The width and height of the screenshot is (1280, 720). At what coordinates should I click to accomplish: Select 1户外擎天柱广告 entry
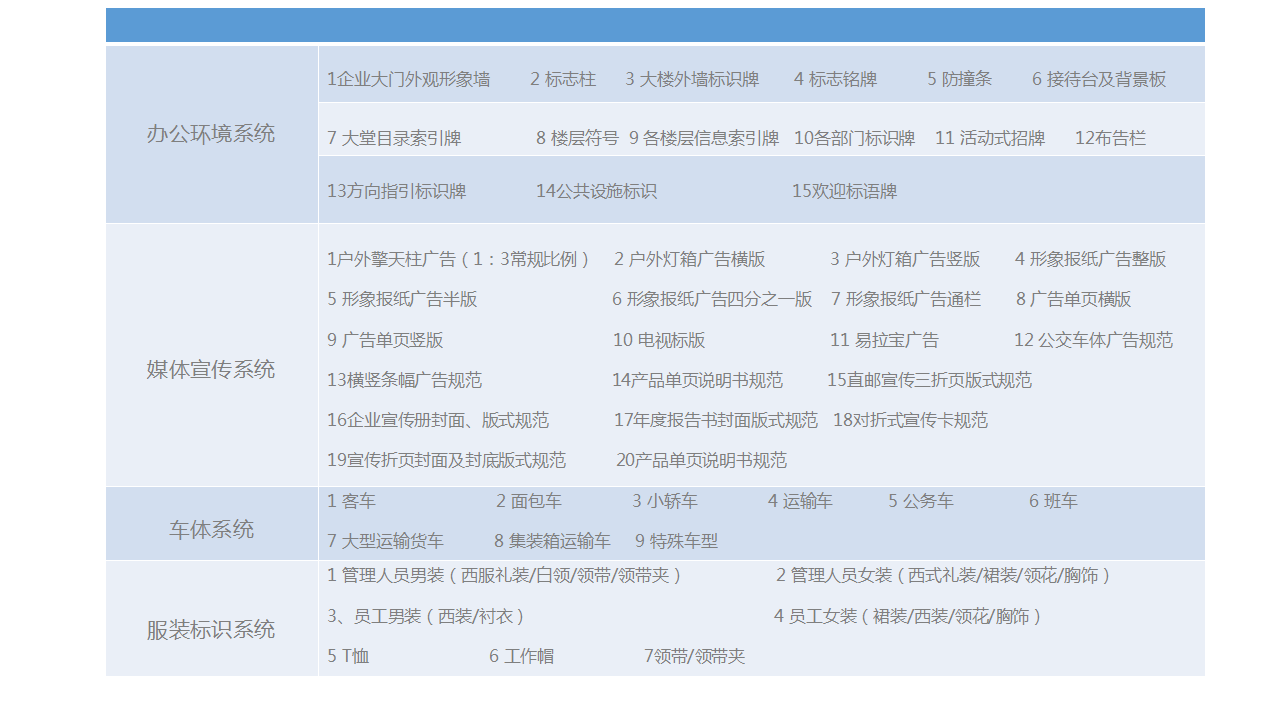(459, 260)
